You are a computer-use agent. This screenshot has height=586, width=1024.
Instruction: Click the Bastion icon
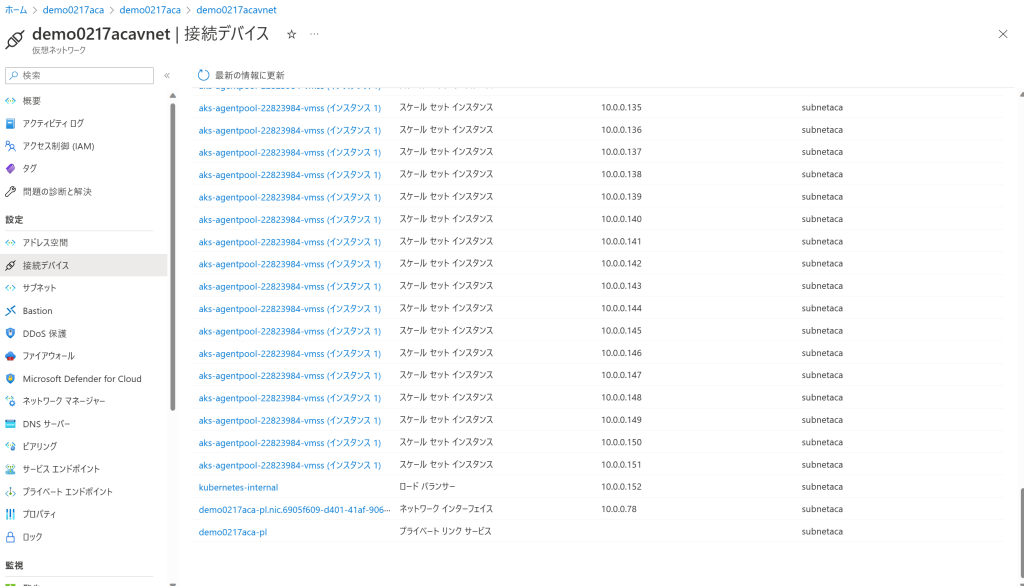pos(10,310)
